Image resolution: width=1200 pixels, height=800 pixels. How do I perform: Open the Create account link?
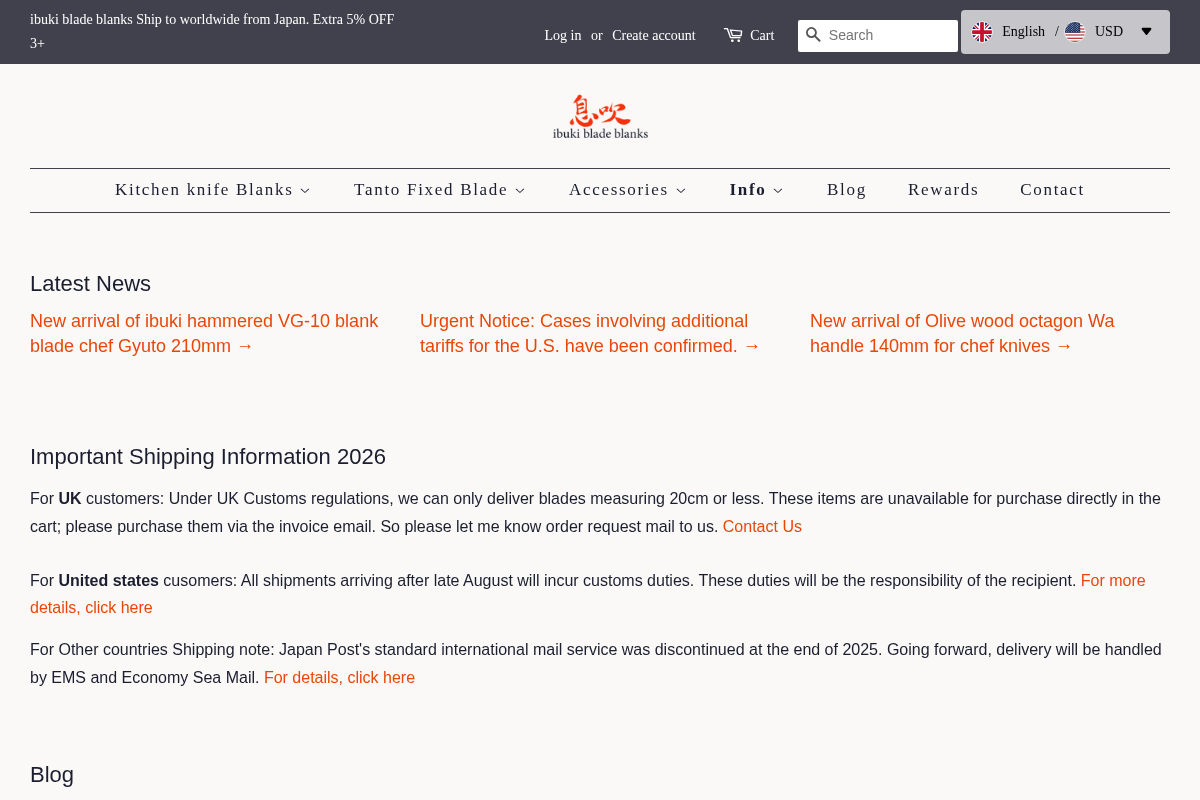point(653,34)
